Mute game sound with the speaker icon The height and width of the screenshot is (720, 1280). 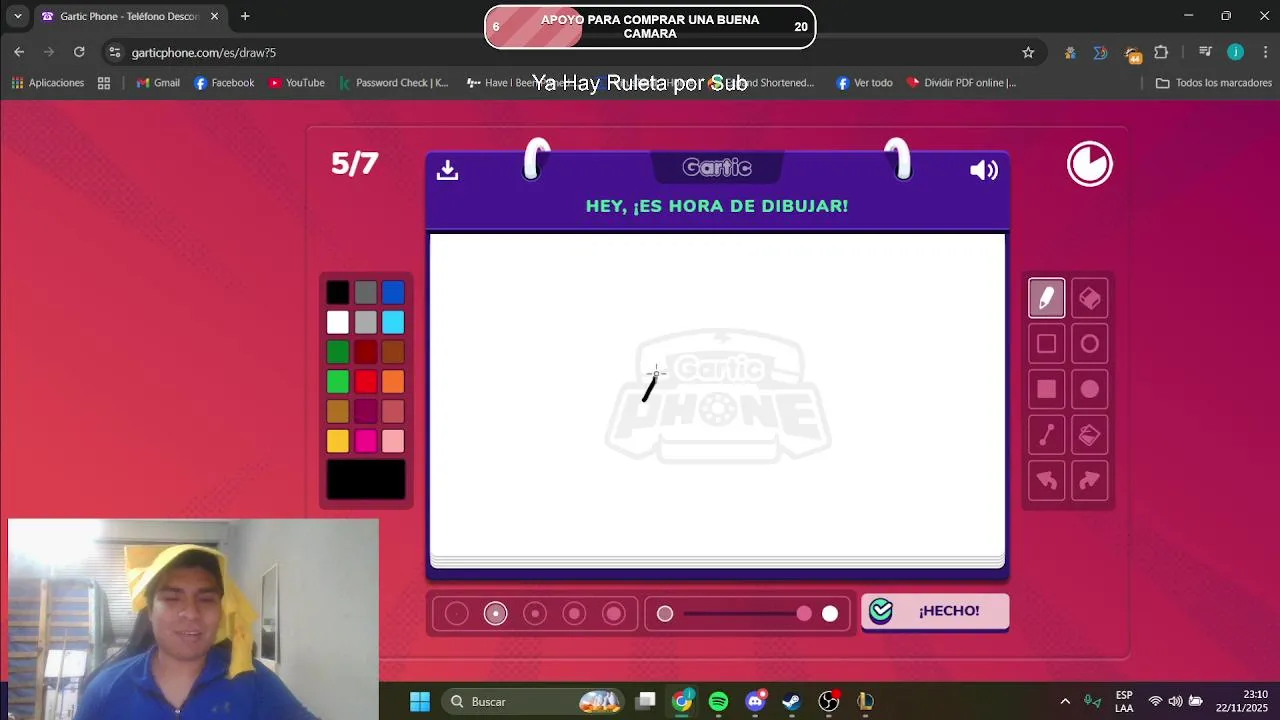point(984,170)
